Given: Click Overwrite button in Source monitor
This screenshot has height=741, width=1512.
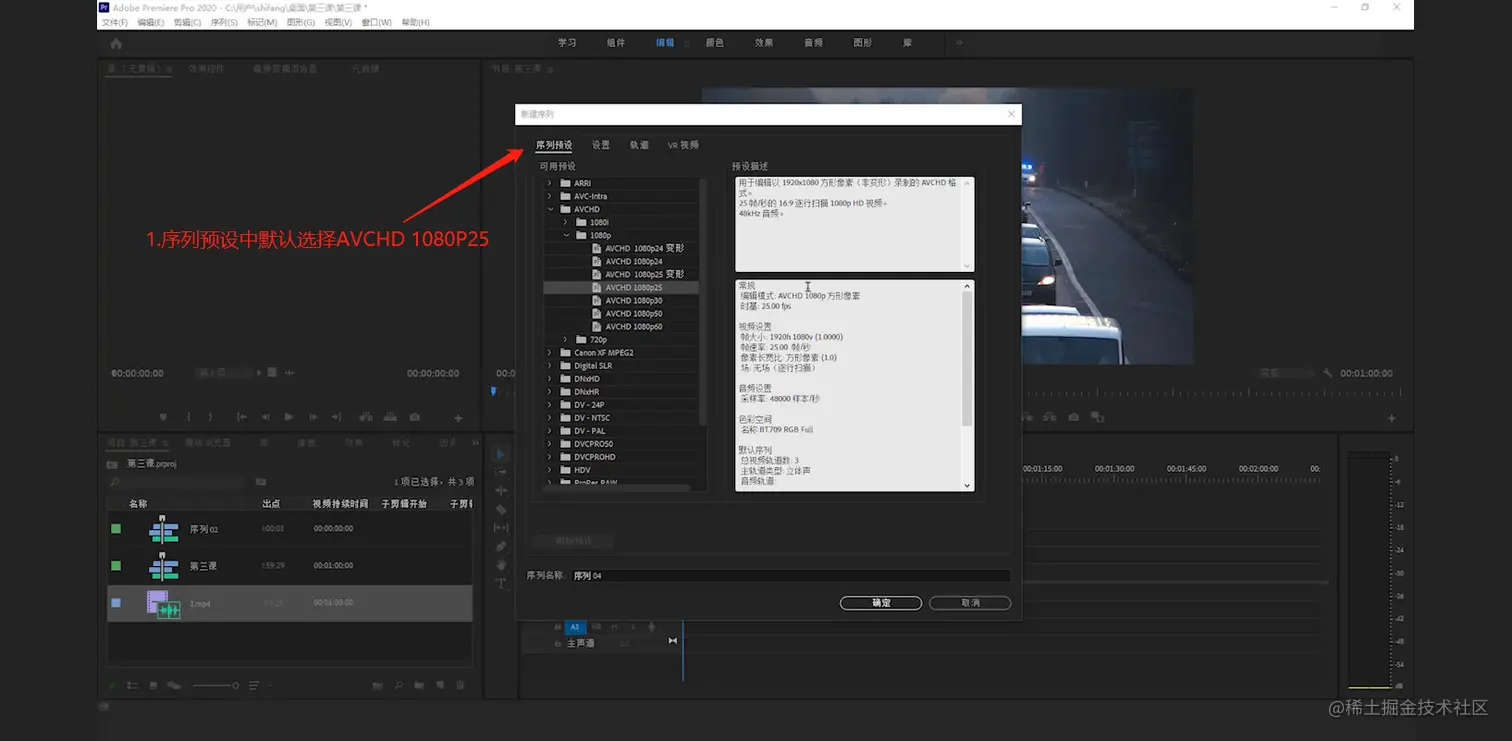Looking at the screenshot, I should pos(388,417).
